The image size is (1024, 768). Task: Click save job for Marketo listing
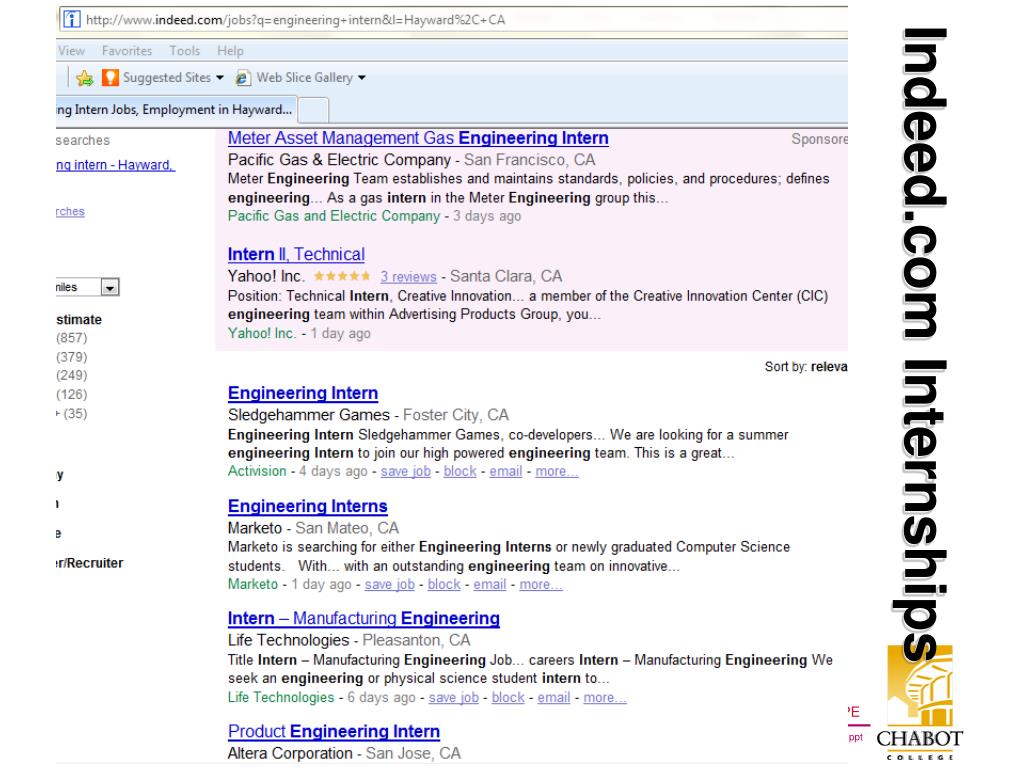(389, 584)
